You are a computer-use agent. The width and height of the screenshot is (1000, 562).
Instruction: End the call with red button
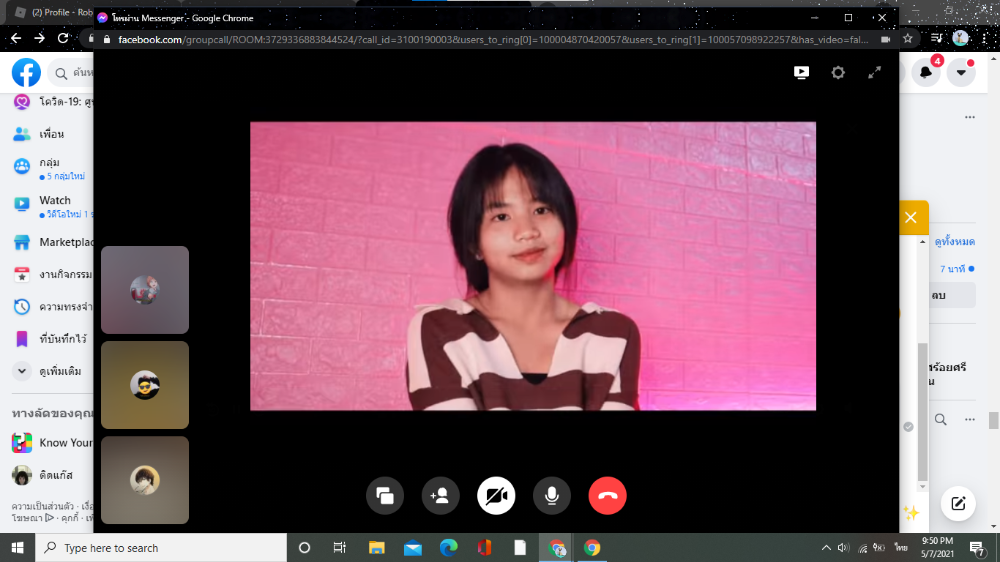[x=607, y=495]
